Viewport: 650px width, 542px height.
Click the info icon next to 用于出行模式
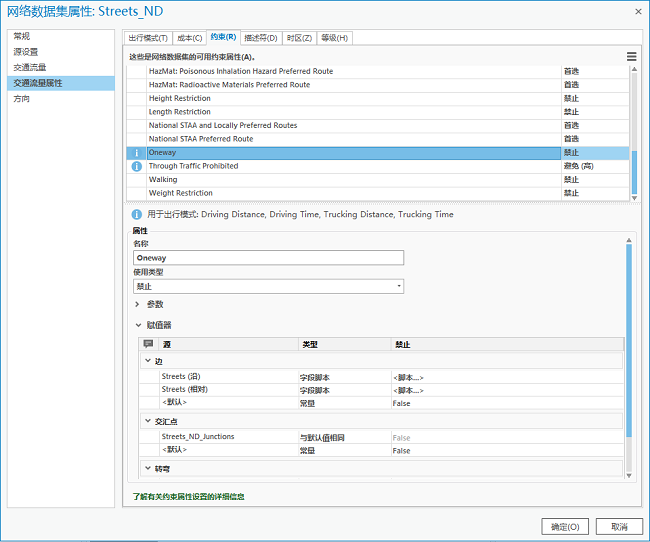pos(135,214)
